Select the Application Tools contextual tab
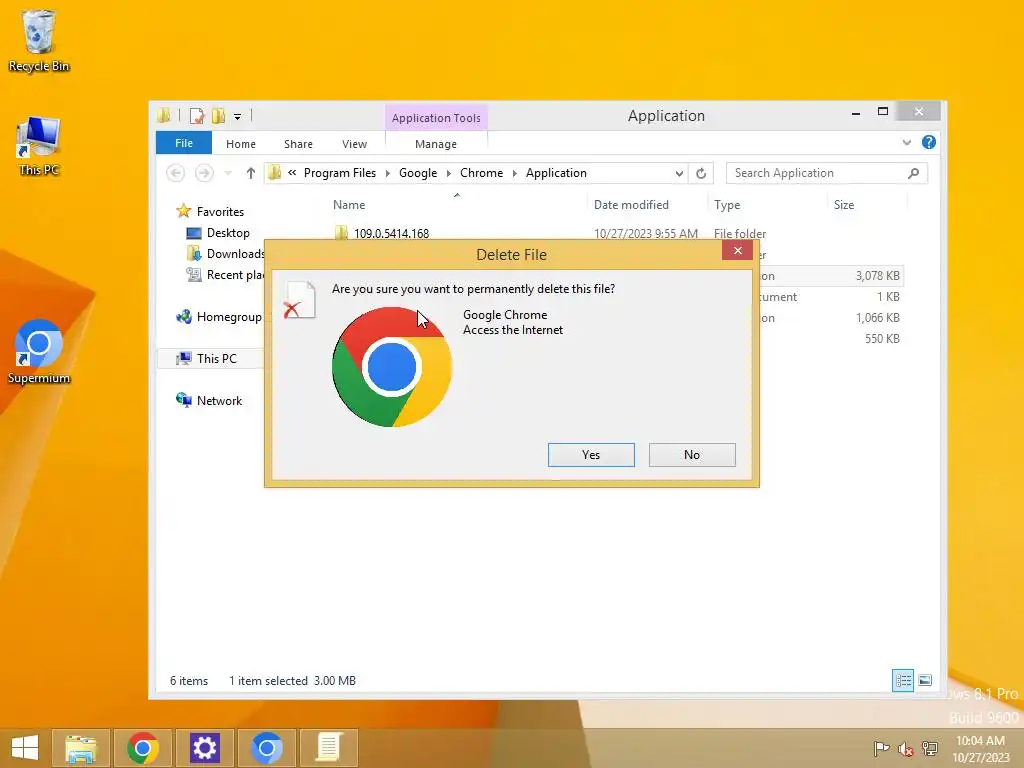 [436, 118]
